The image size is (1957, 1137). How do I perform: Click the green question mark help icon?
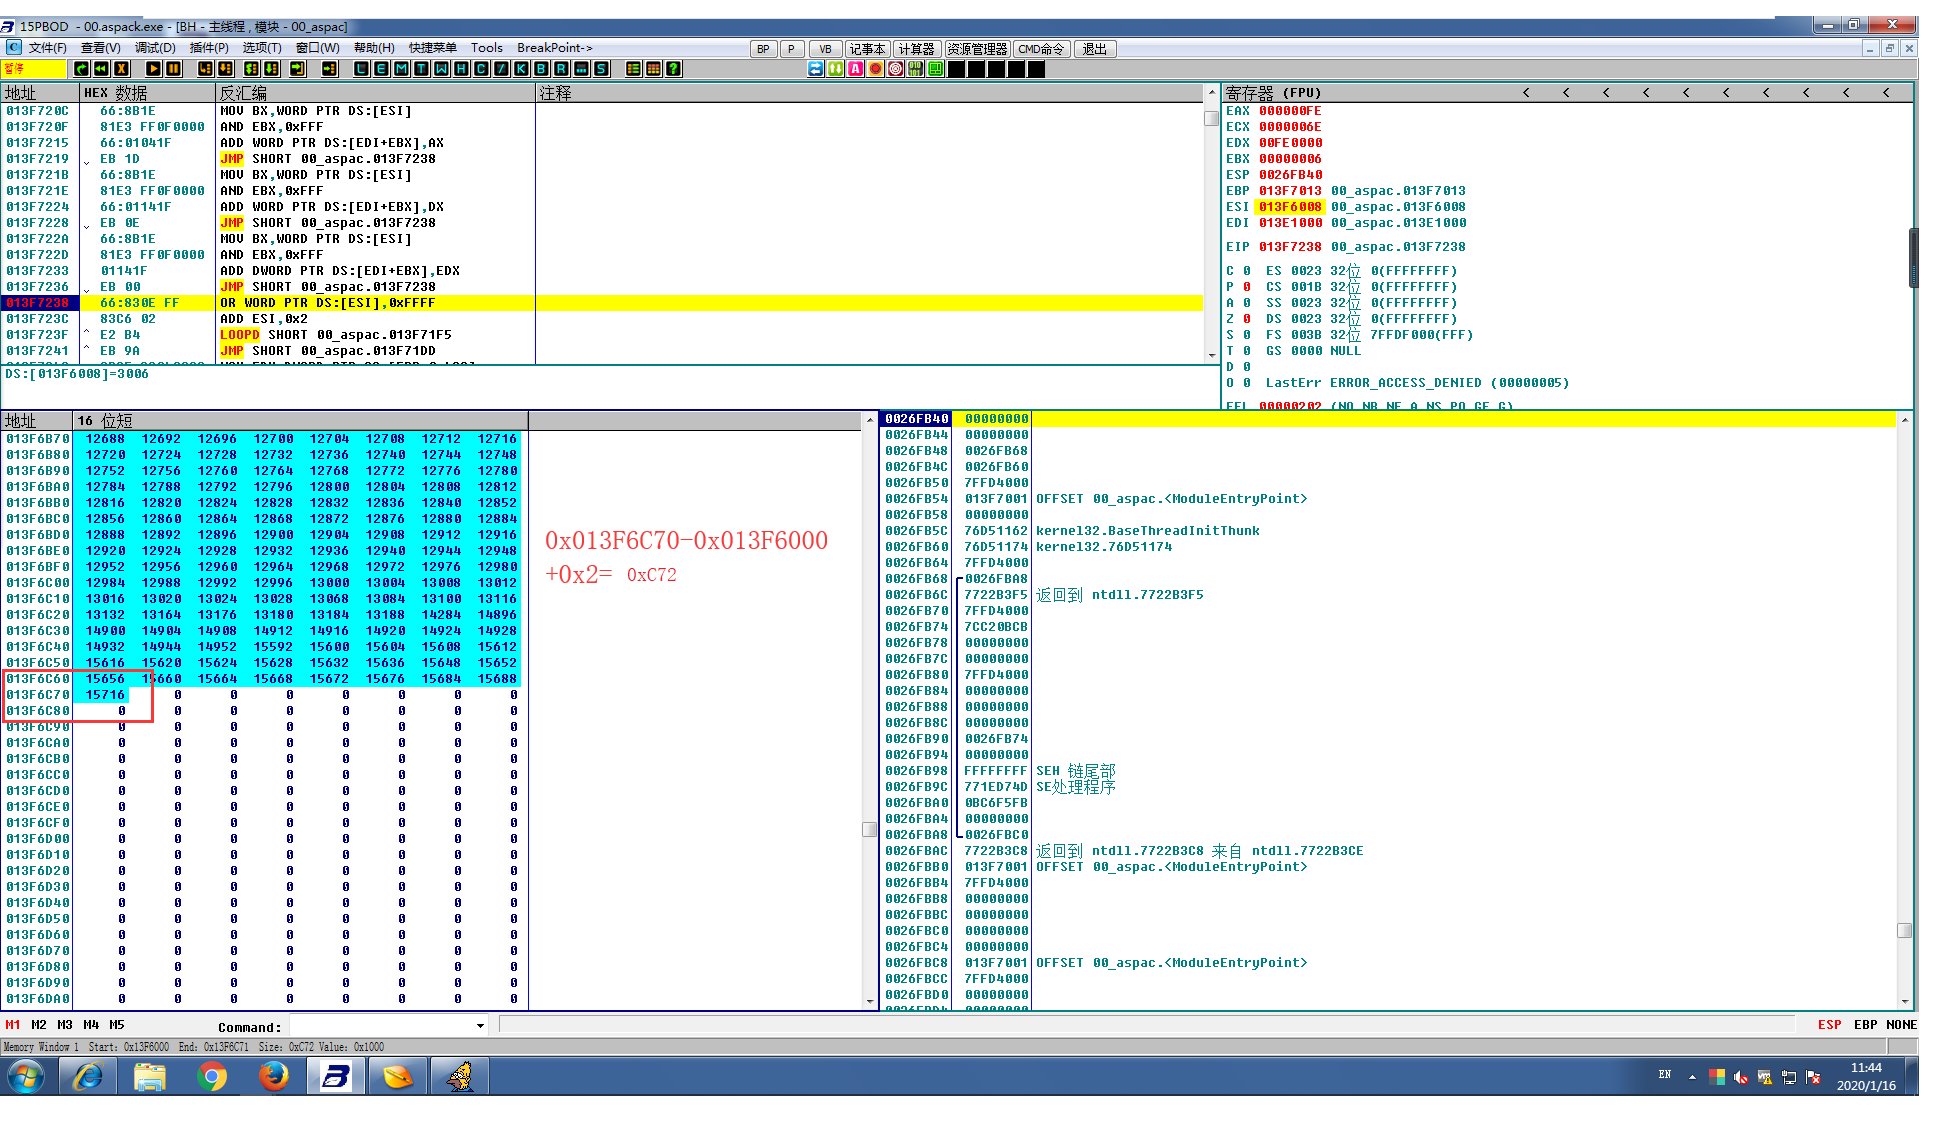(x=673, y=69)
